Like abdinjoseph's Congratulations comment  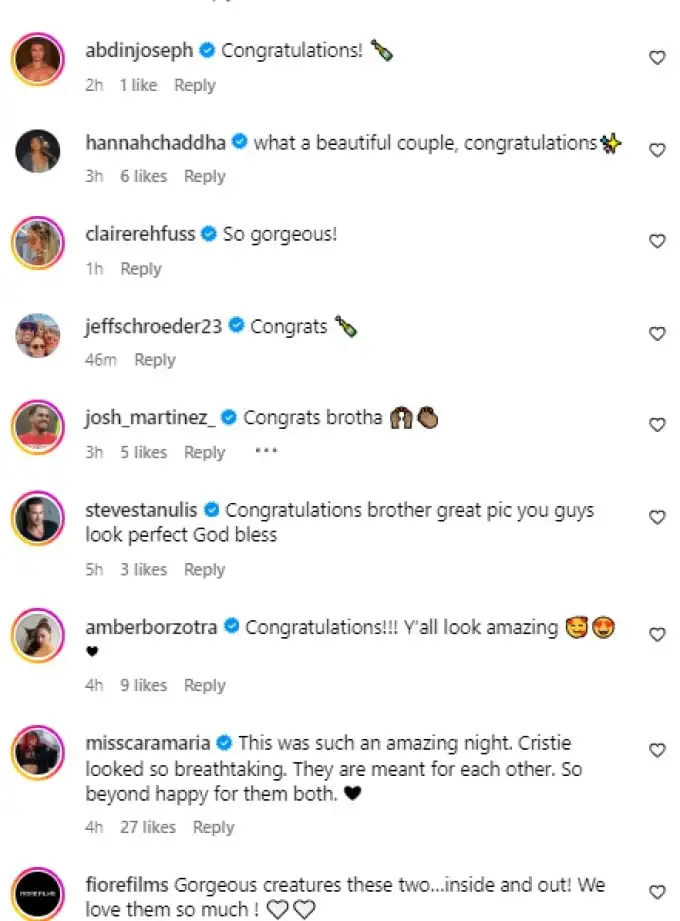click(657, 58)
